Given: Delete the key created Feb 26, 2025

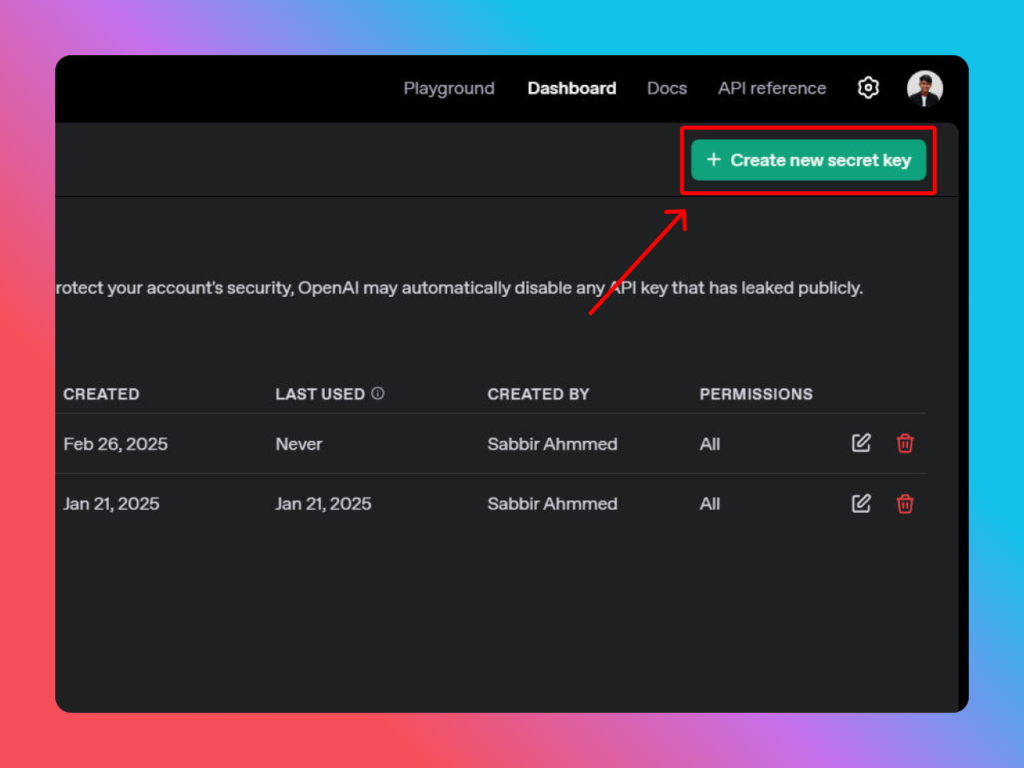Looking at the screenshot, I should [x=905, y=443].
